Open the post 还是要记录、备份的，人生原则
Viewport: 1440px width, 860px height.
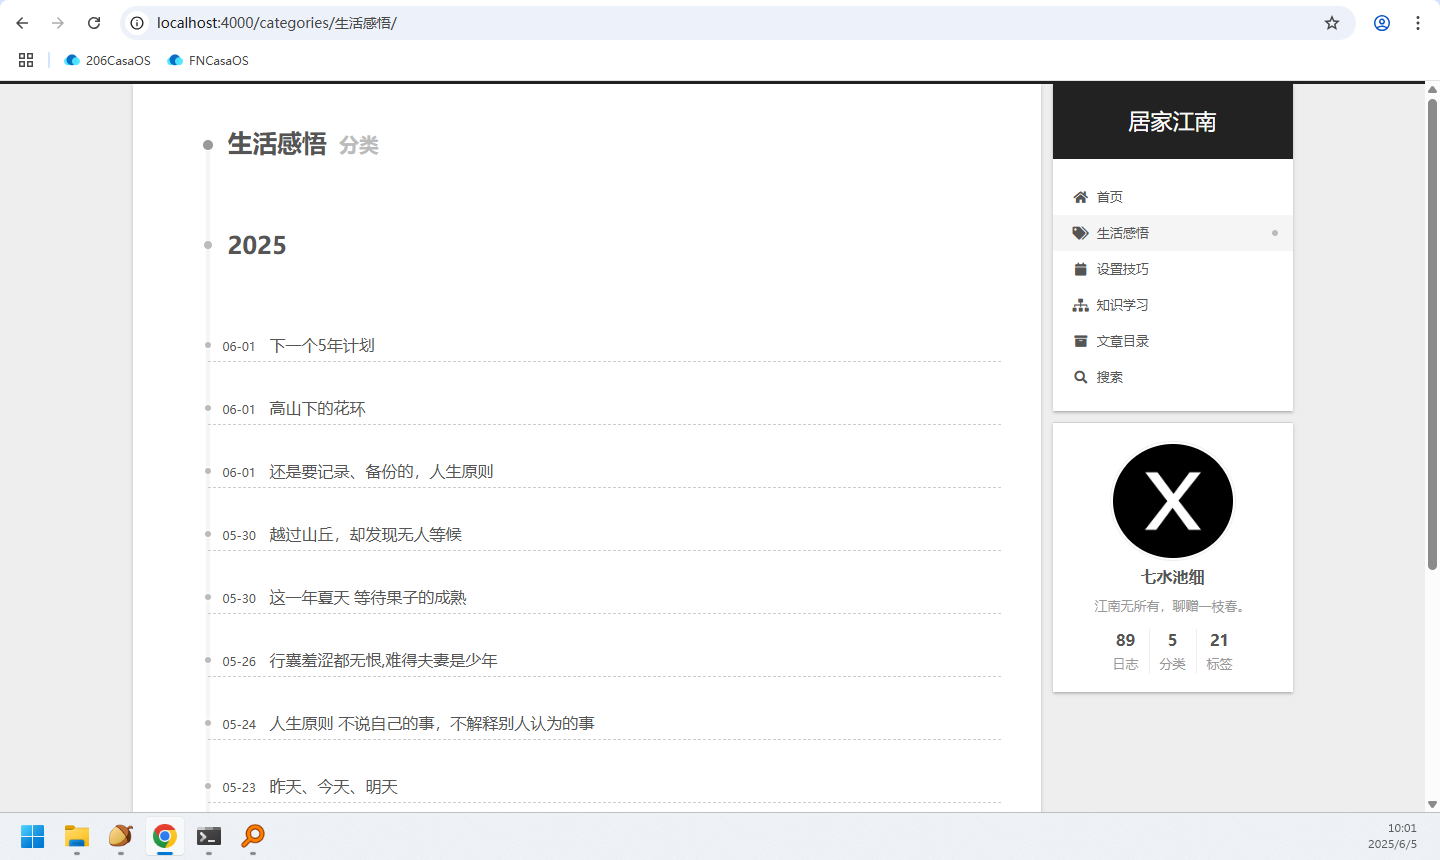click(381, 471)
